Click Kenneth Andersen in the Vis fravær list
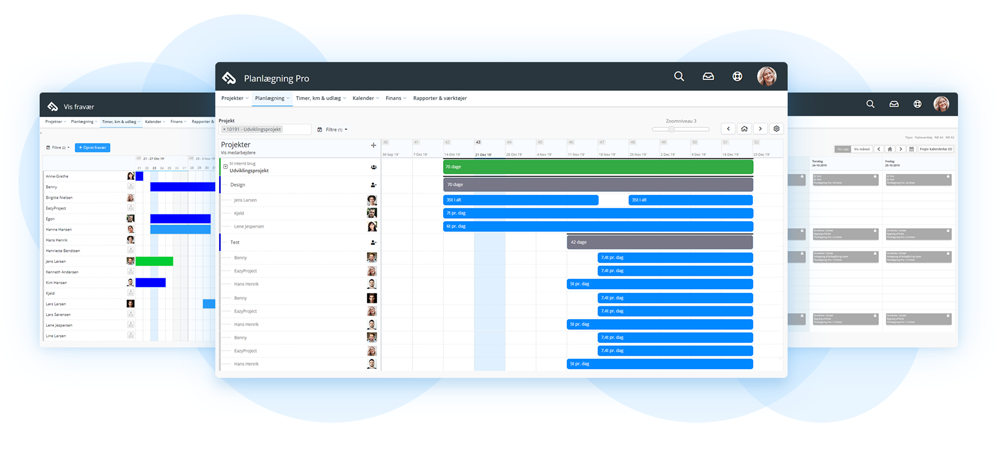Viewport: 1000px width, 464px height. click(x=61, y=272)
